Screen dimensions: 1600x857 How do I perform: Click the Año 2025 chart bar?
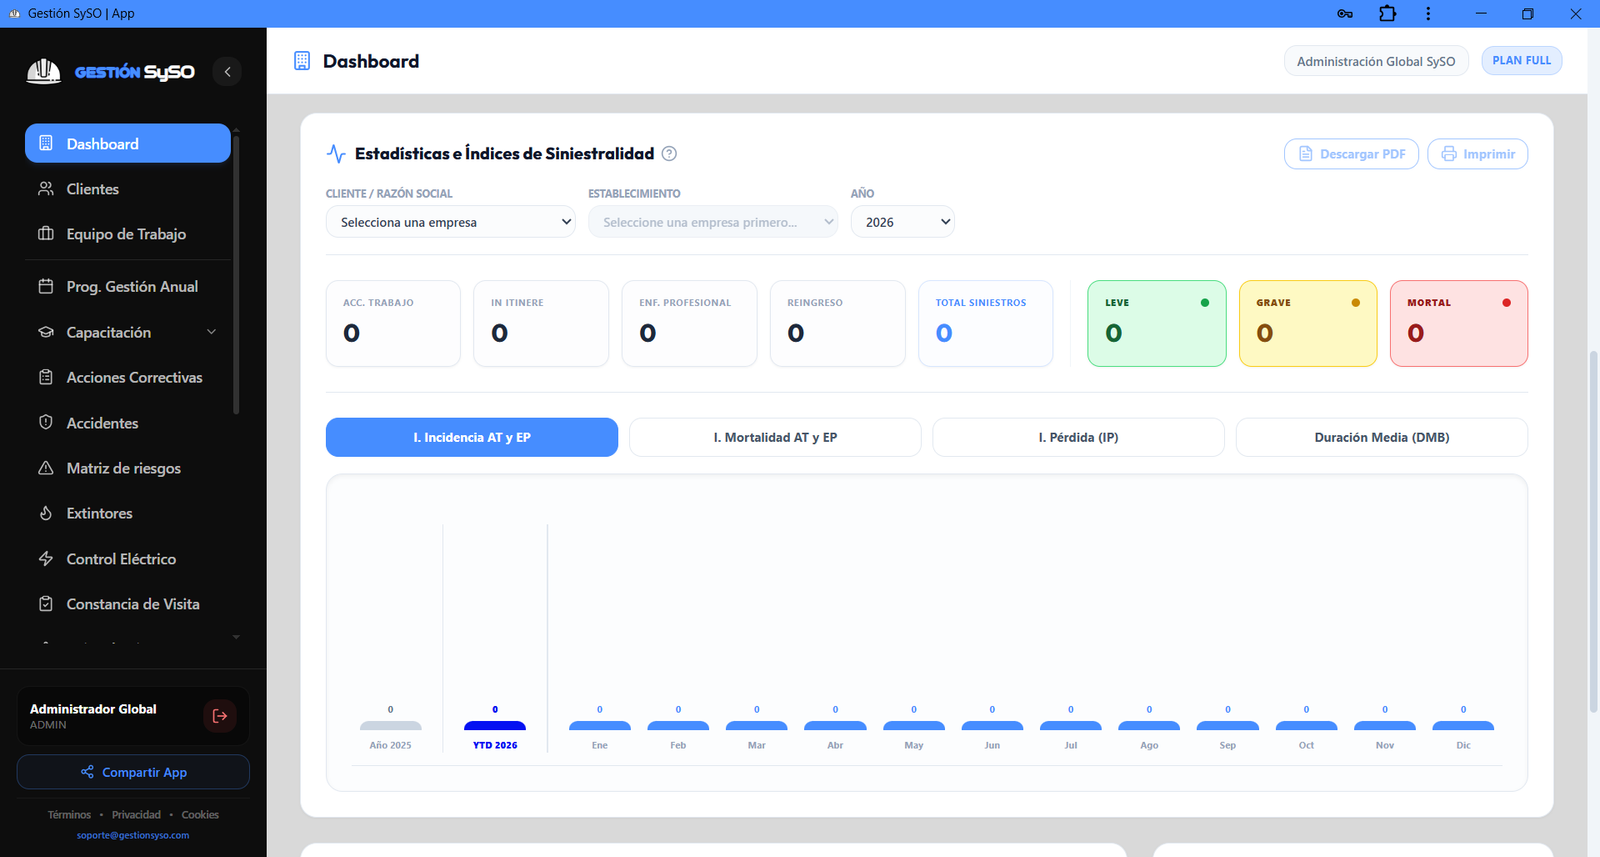(390, 726)
